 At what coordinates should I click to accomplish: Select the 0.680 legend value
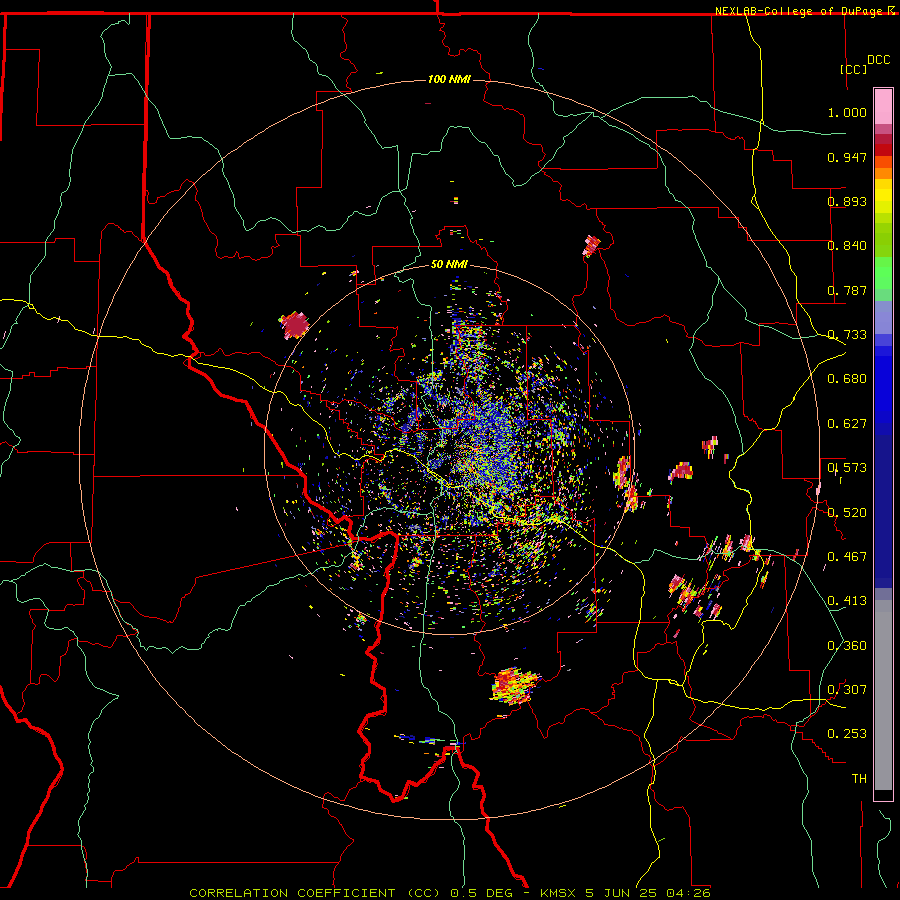point(847,379)
